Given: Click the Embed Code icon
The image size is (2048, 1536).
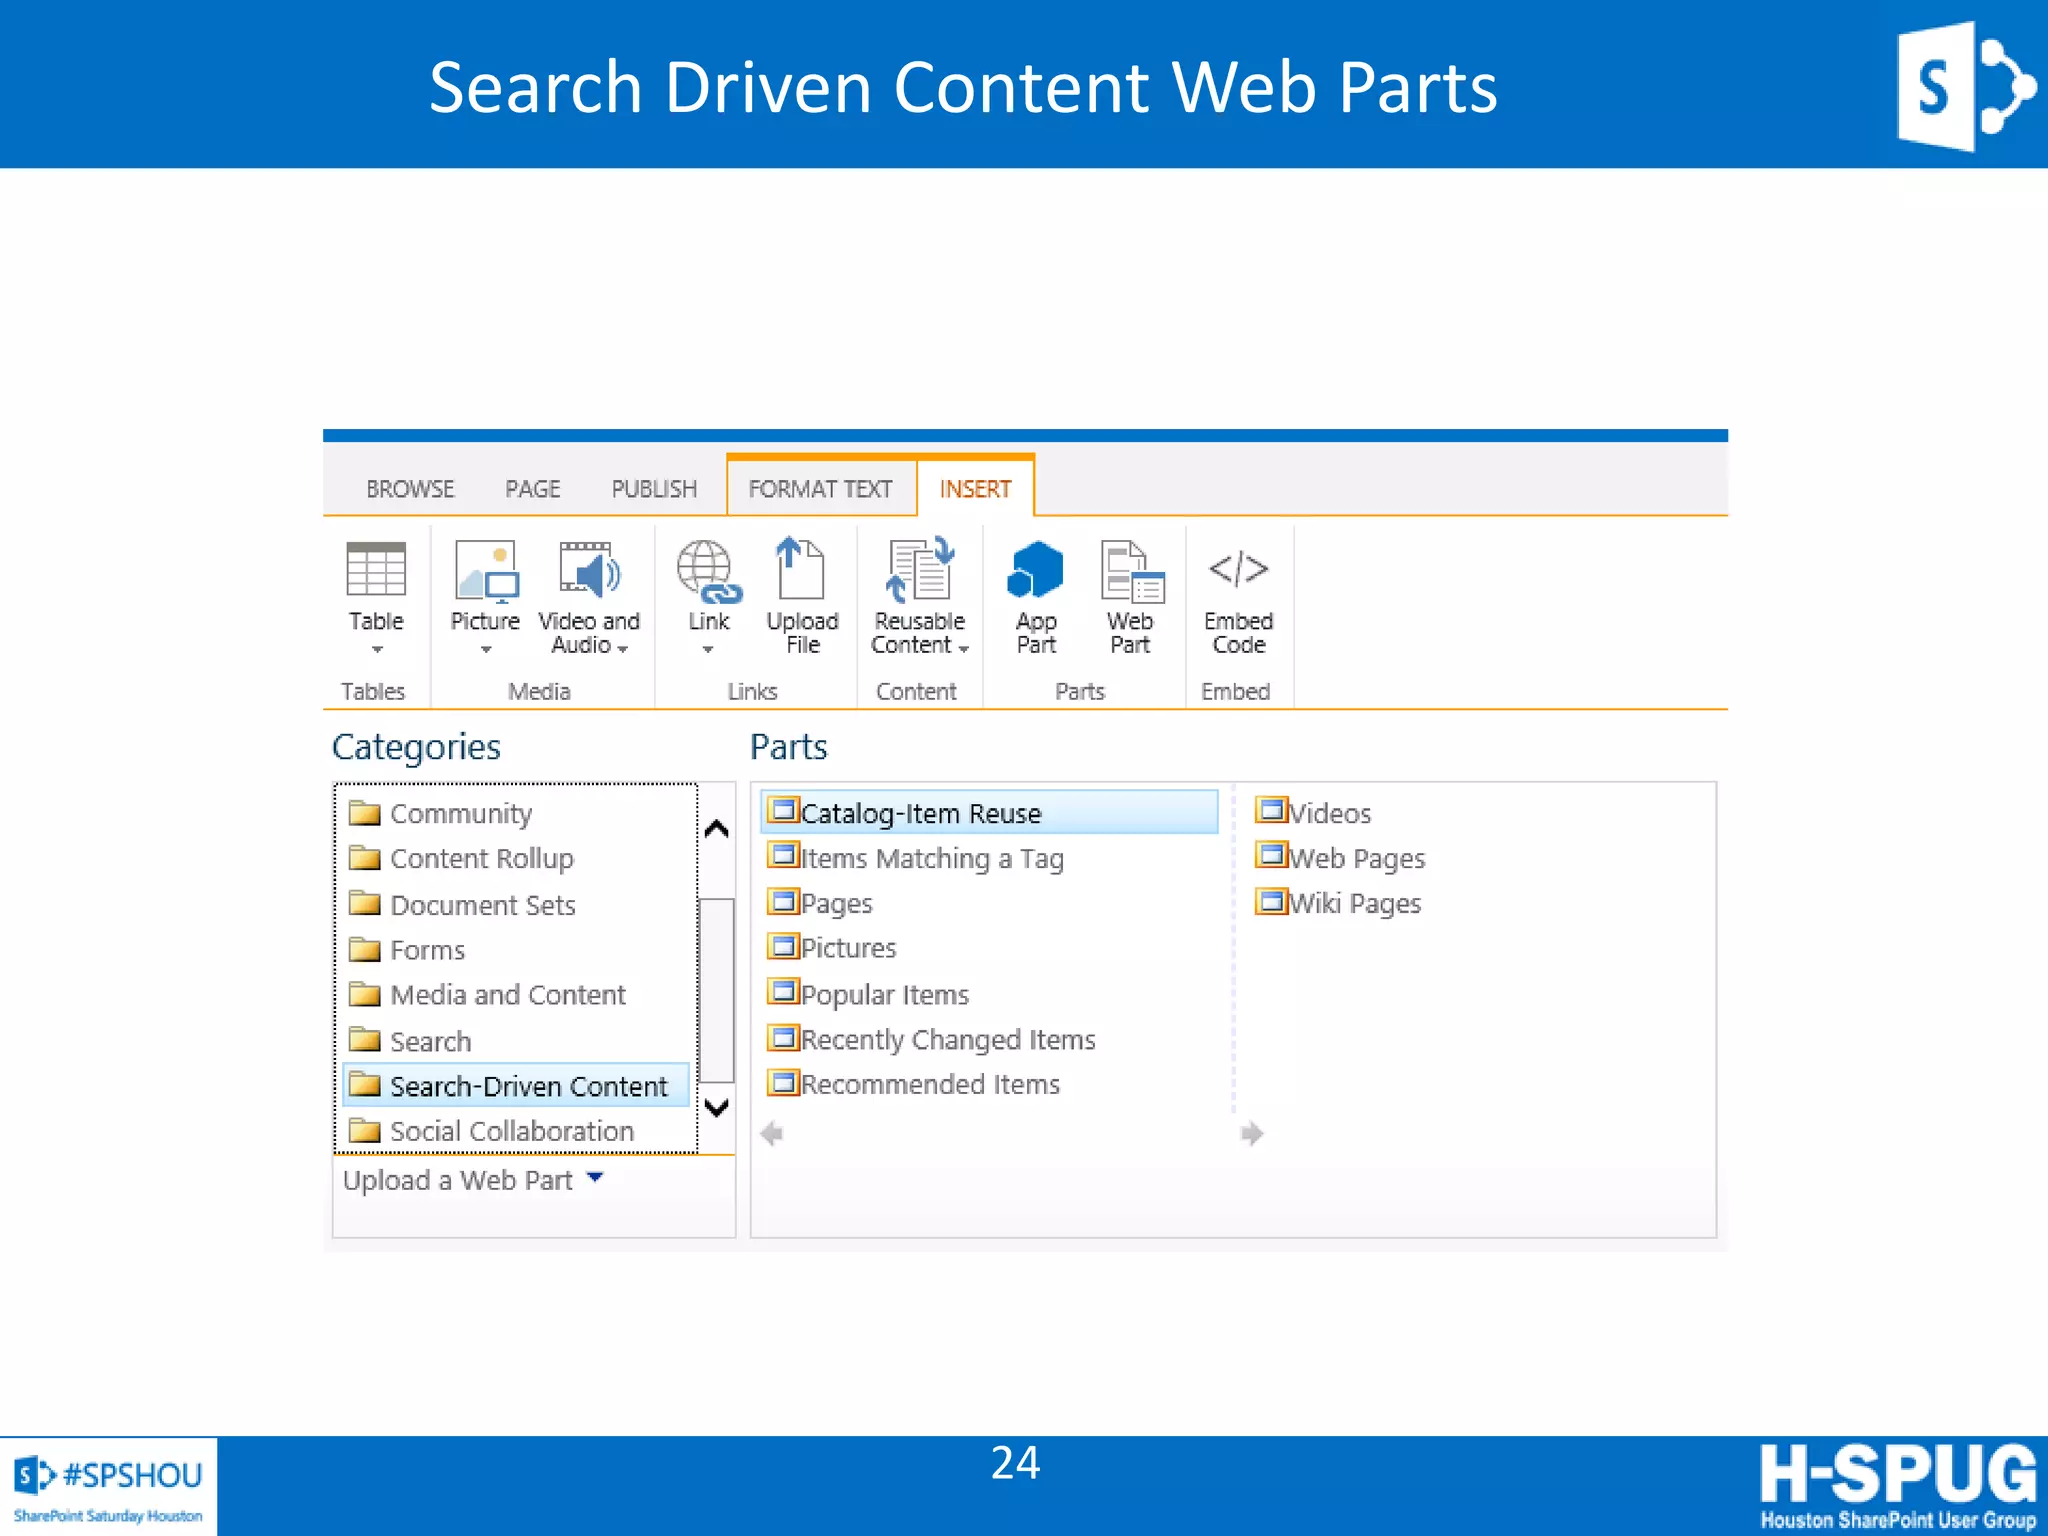Looking at the screenshot, I should pyautogui.click(x=1238, y=568).
